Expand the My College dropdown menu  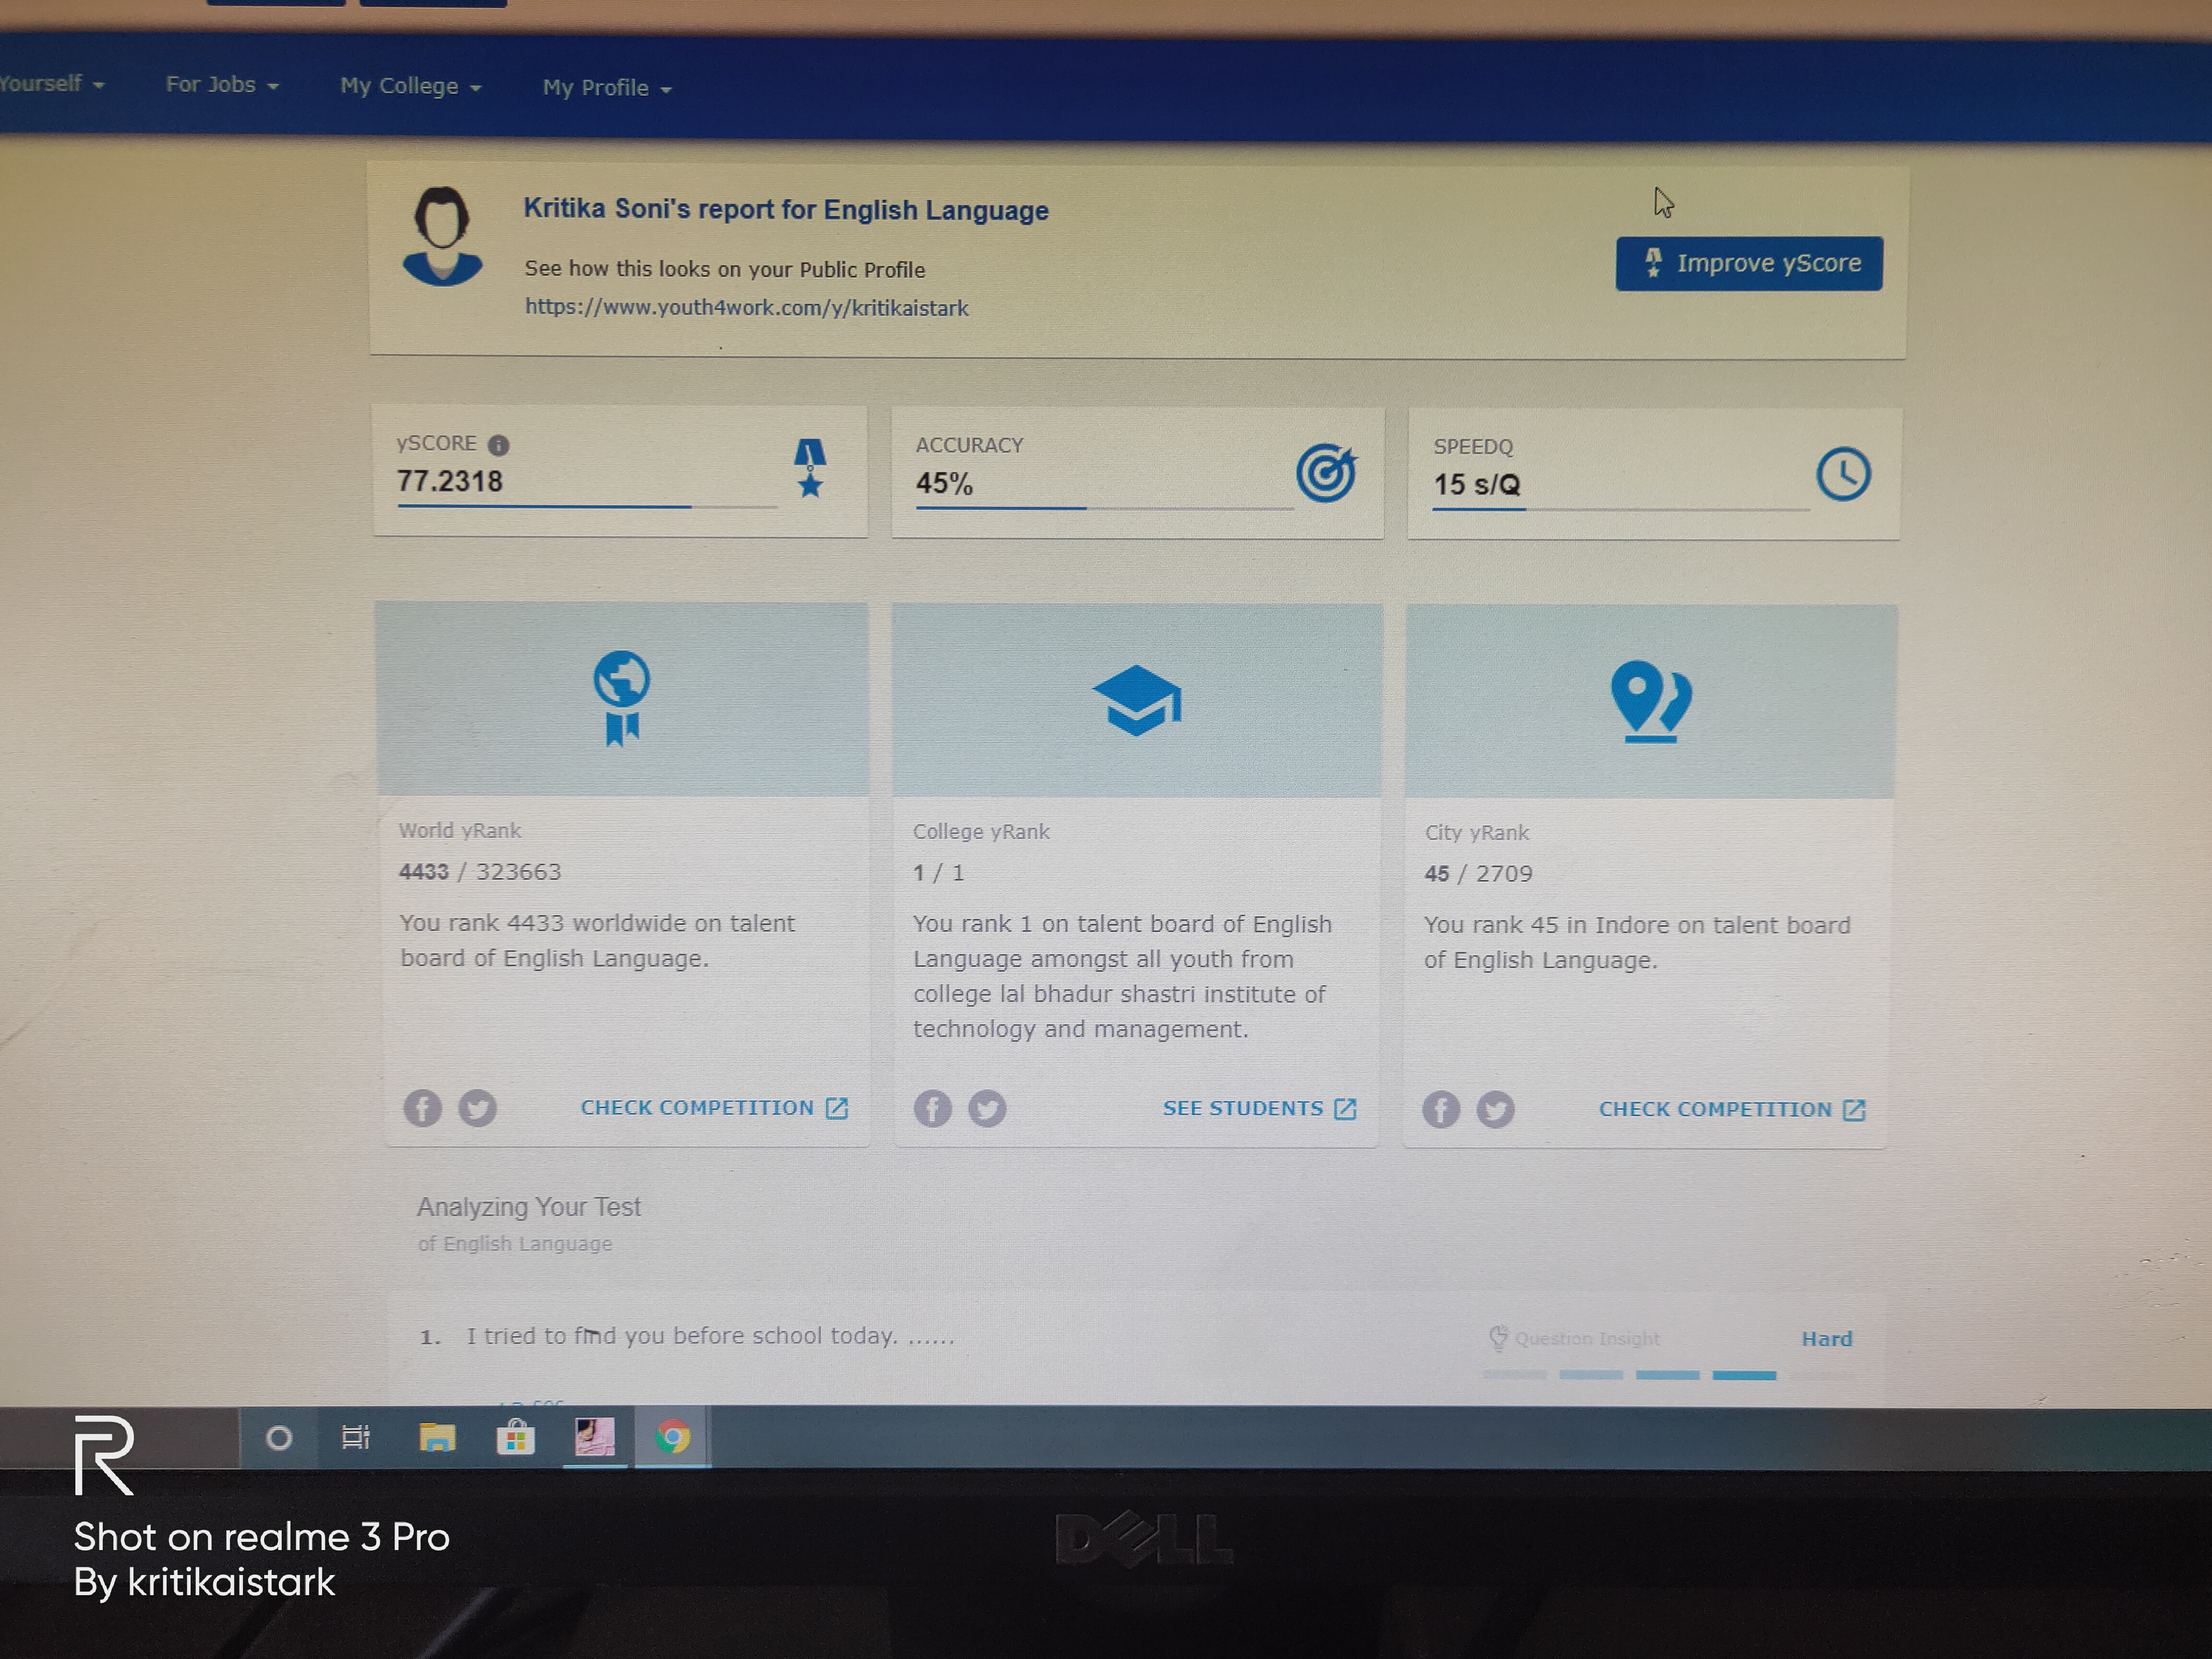click(410, 87)
